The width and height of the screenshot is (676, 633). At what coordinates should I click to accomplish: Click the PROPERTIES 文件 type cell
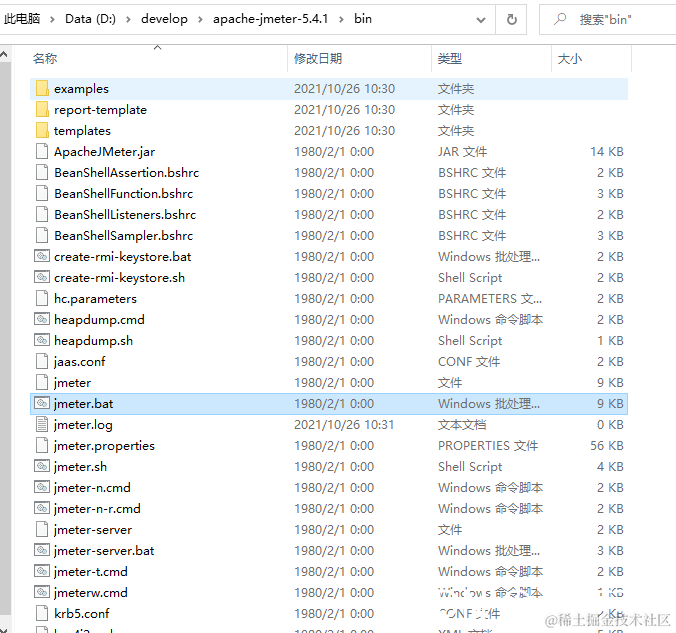pyautogui.click(x=488, y=445)
